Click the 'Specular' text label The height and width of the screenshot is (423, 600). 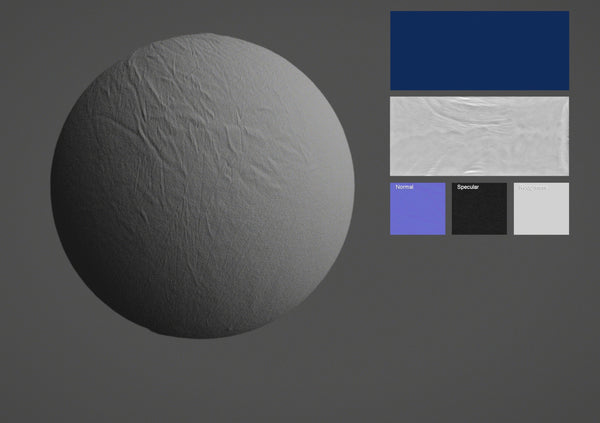[x=468, y=187]
